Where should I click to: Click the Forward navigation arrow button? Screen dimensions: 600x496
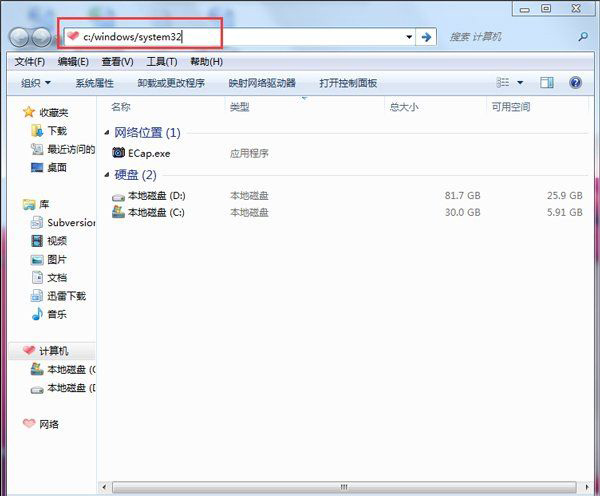click(41, 37)
